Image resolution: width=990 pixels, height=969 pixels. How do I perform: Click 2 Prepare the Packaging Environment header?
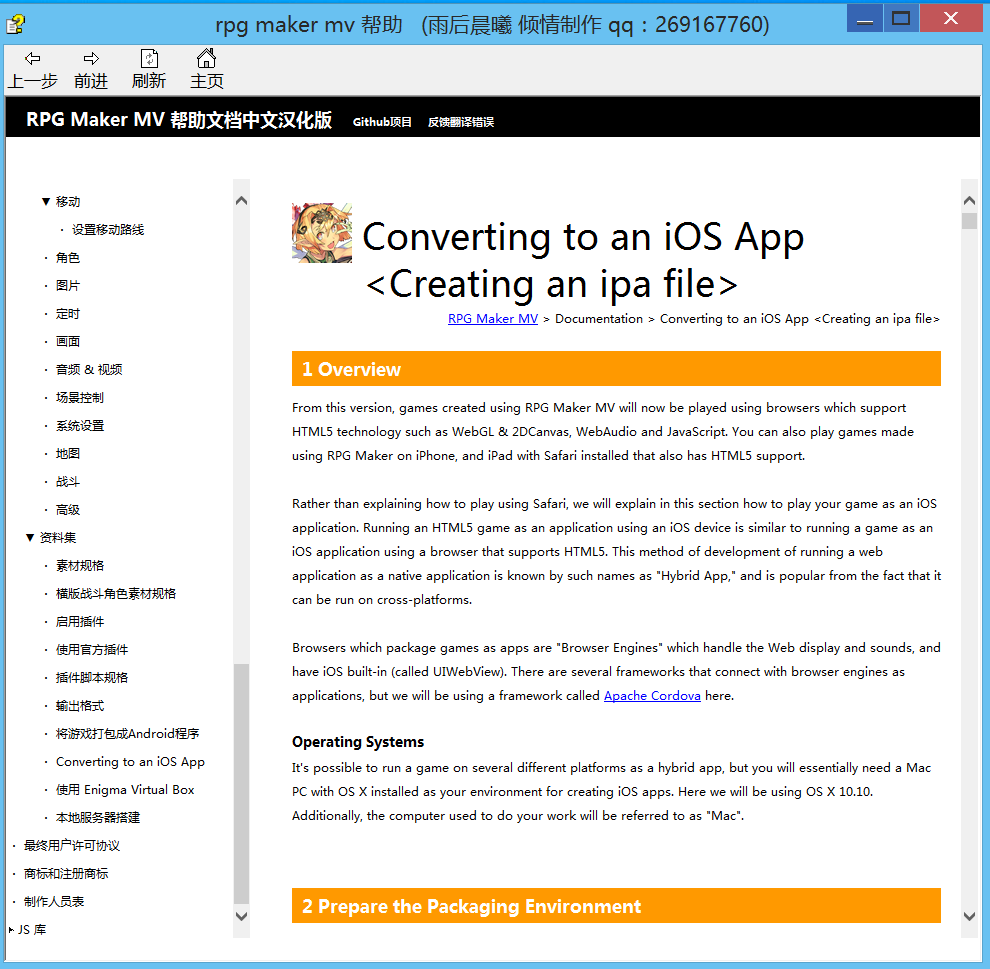616,906
